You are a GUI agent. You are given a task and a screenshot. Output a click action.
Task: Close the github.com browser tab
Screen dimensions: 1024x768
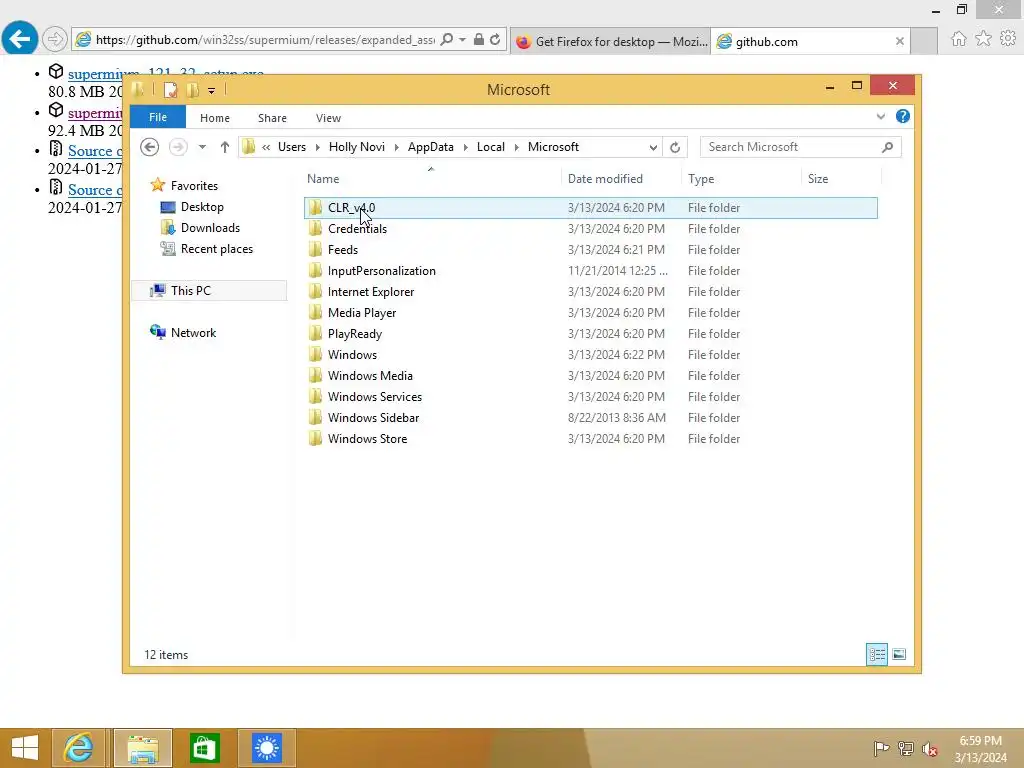(899, 41)
